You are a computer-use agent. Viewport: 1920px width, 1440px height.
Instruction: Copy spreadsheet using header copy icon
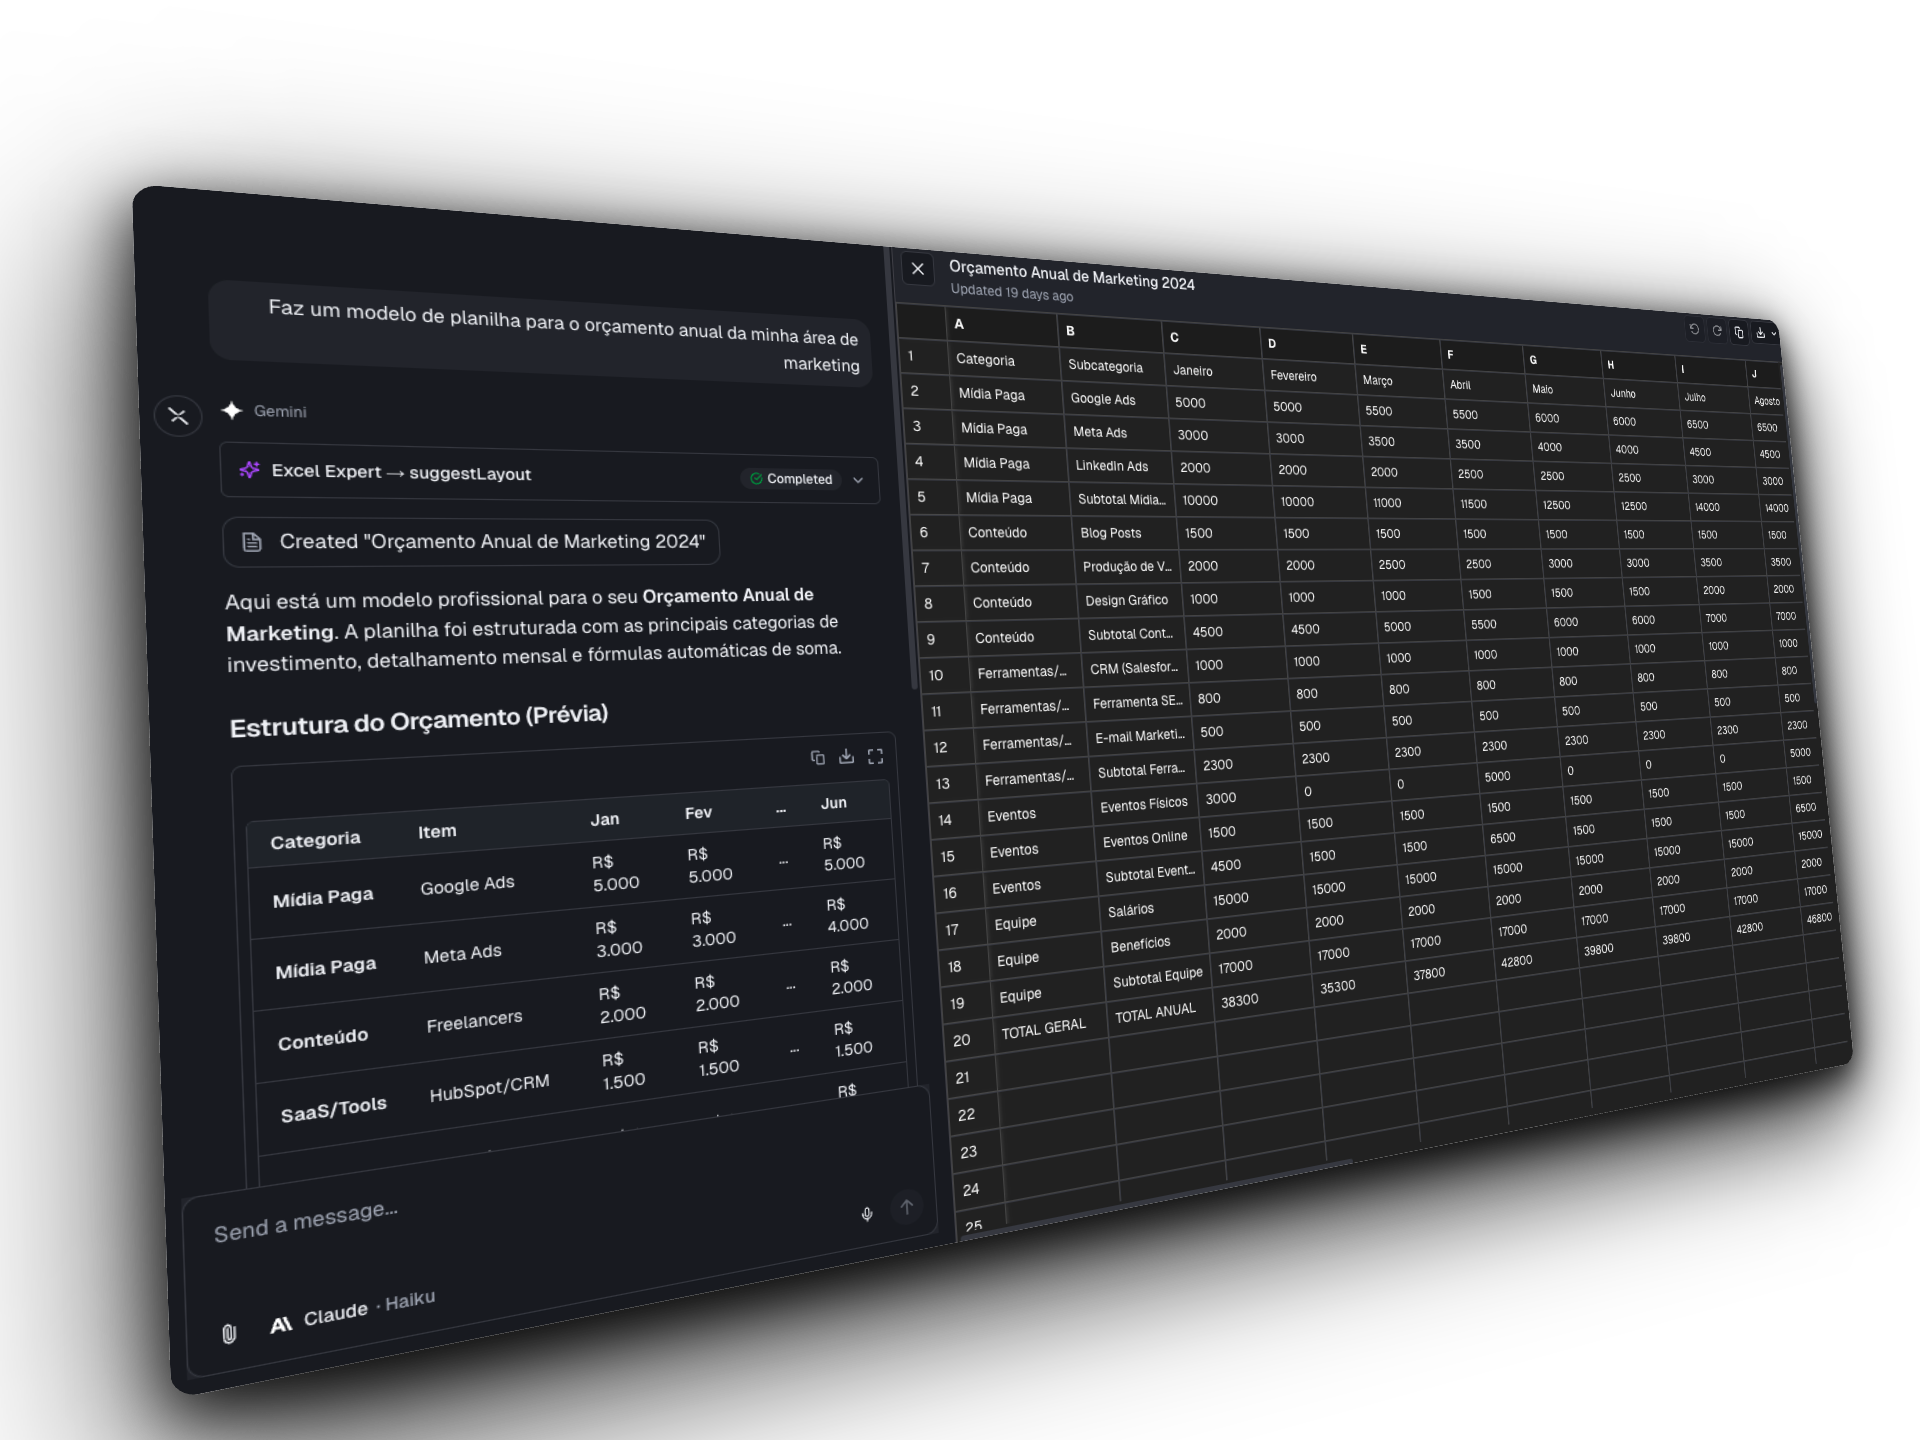pos(1739,333)
